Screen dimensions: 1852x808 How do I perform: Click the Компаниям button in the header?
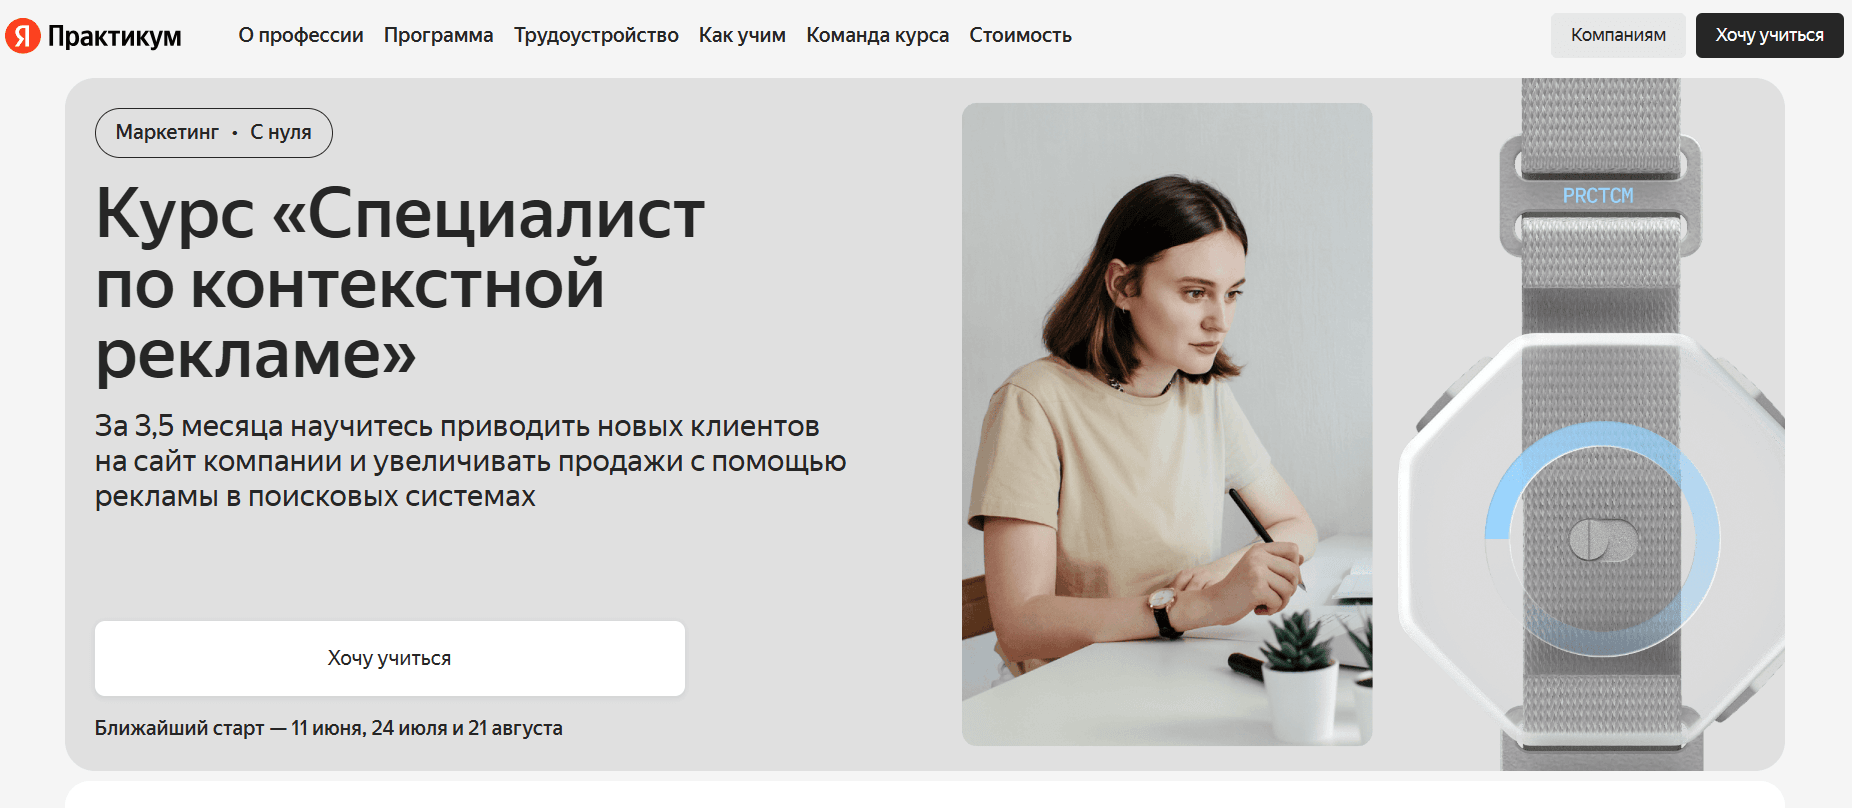(x=1618, y=35)
